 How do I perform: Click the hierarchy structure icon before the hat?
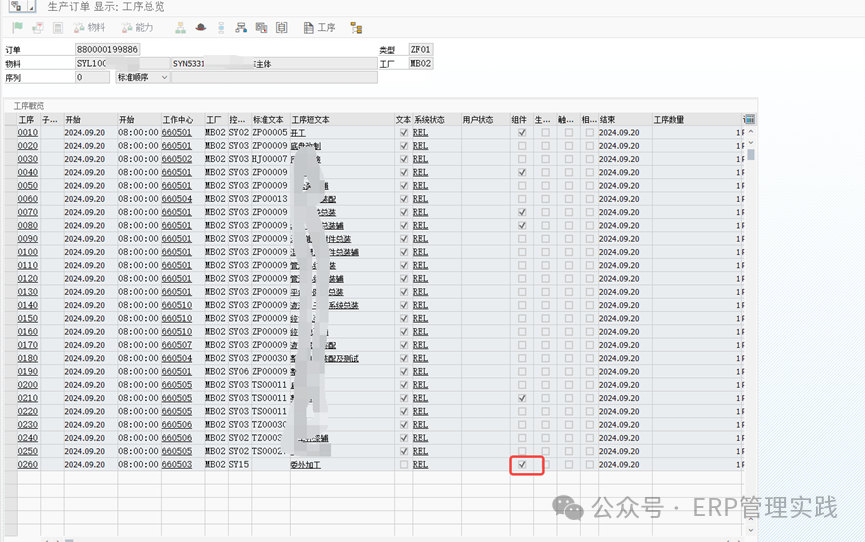tap(180, 28)
